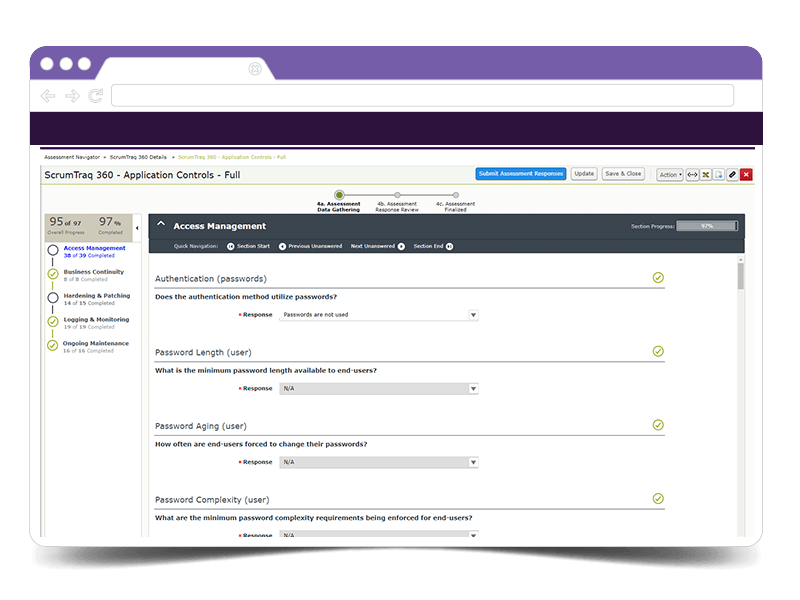
Task: Open Assessment Navigator breadcrumb
Action: pyautogui.click(x=72, y=157)
